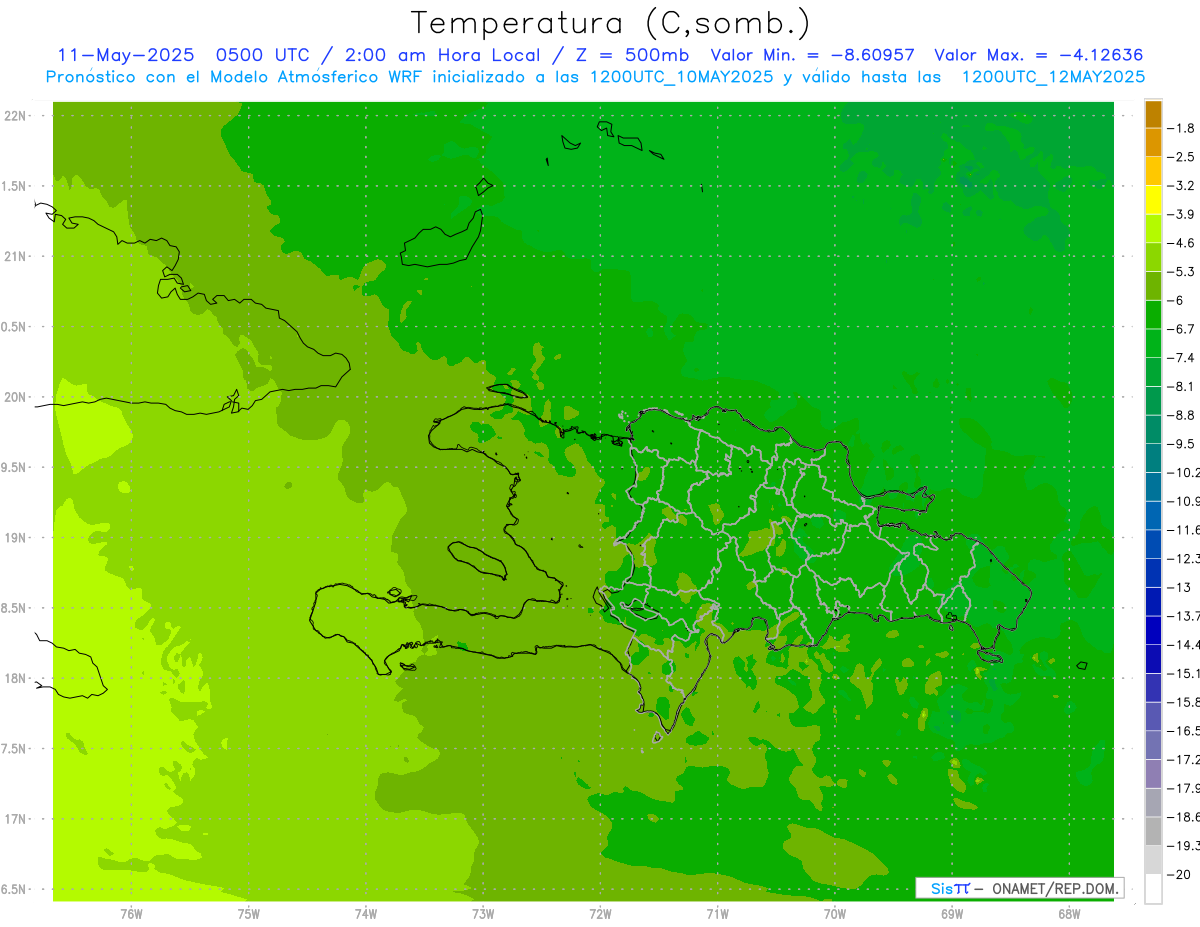Click the '-9.5' colorbar value
This screenshot has height=927, width=1200.
point(1181,443)
